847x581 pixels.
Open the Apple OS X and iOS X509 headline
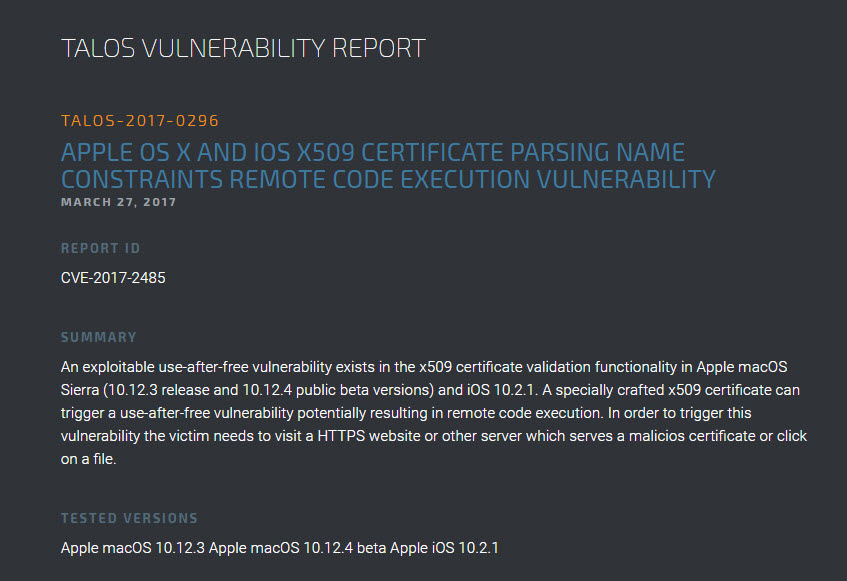(373, 153)
